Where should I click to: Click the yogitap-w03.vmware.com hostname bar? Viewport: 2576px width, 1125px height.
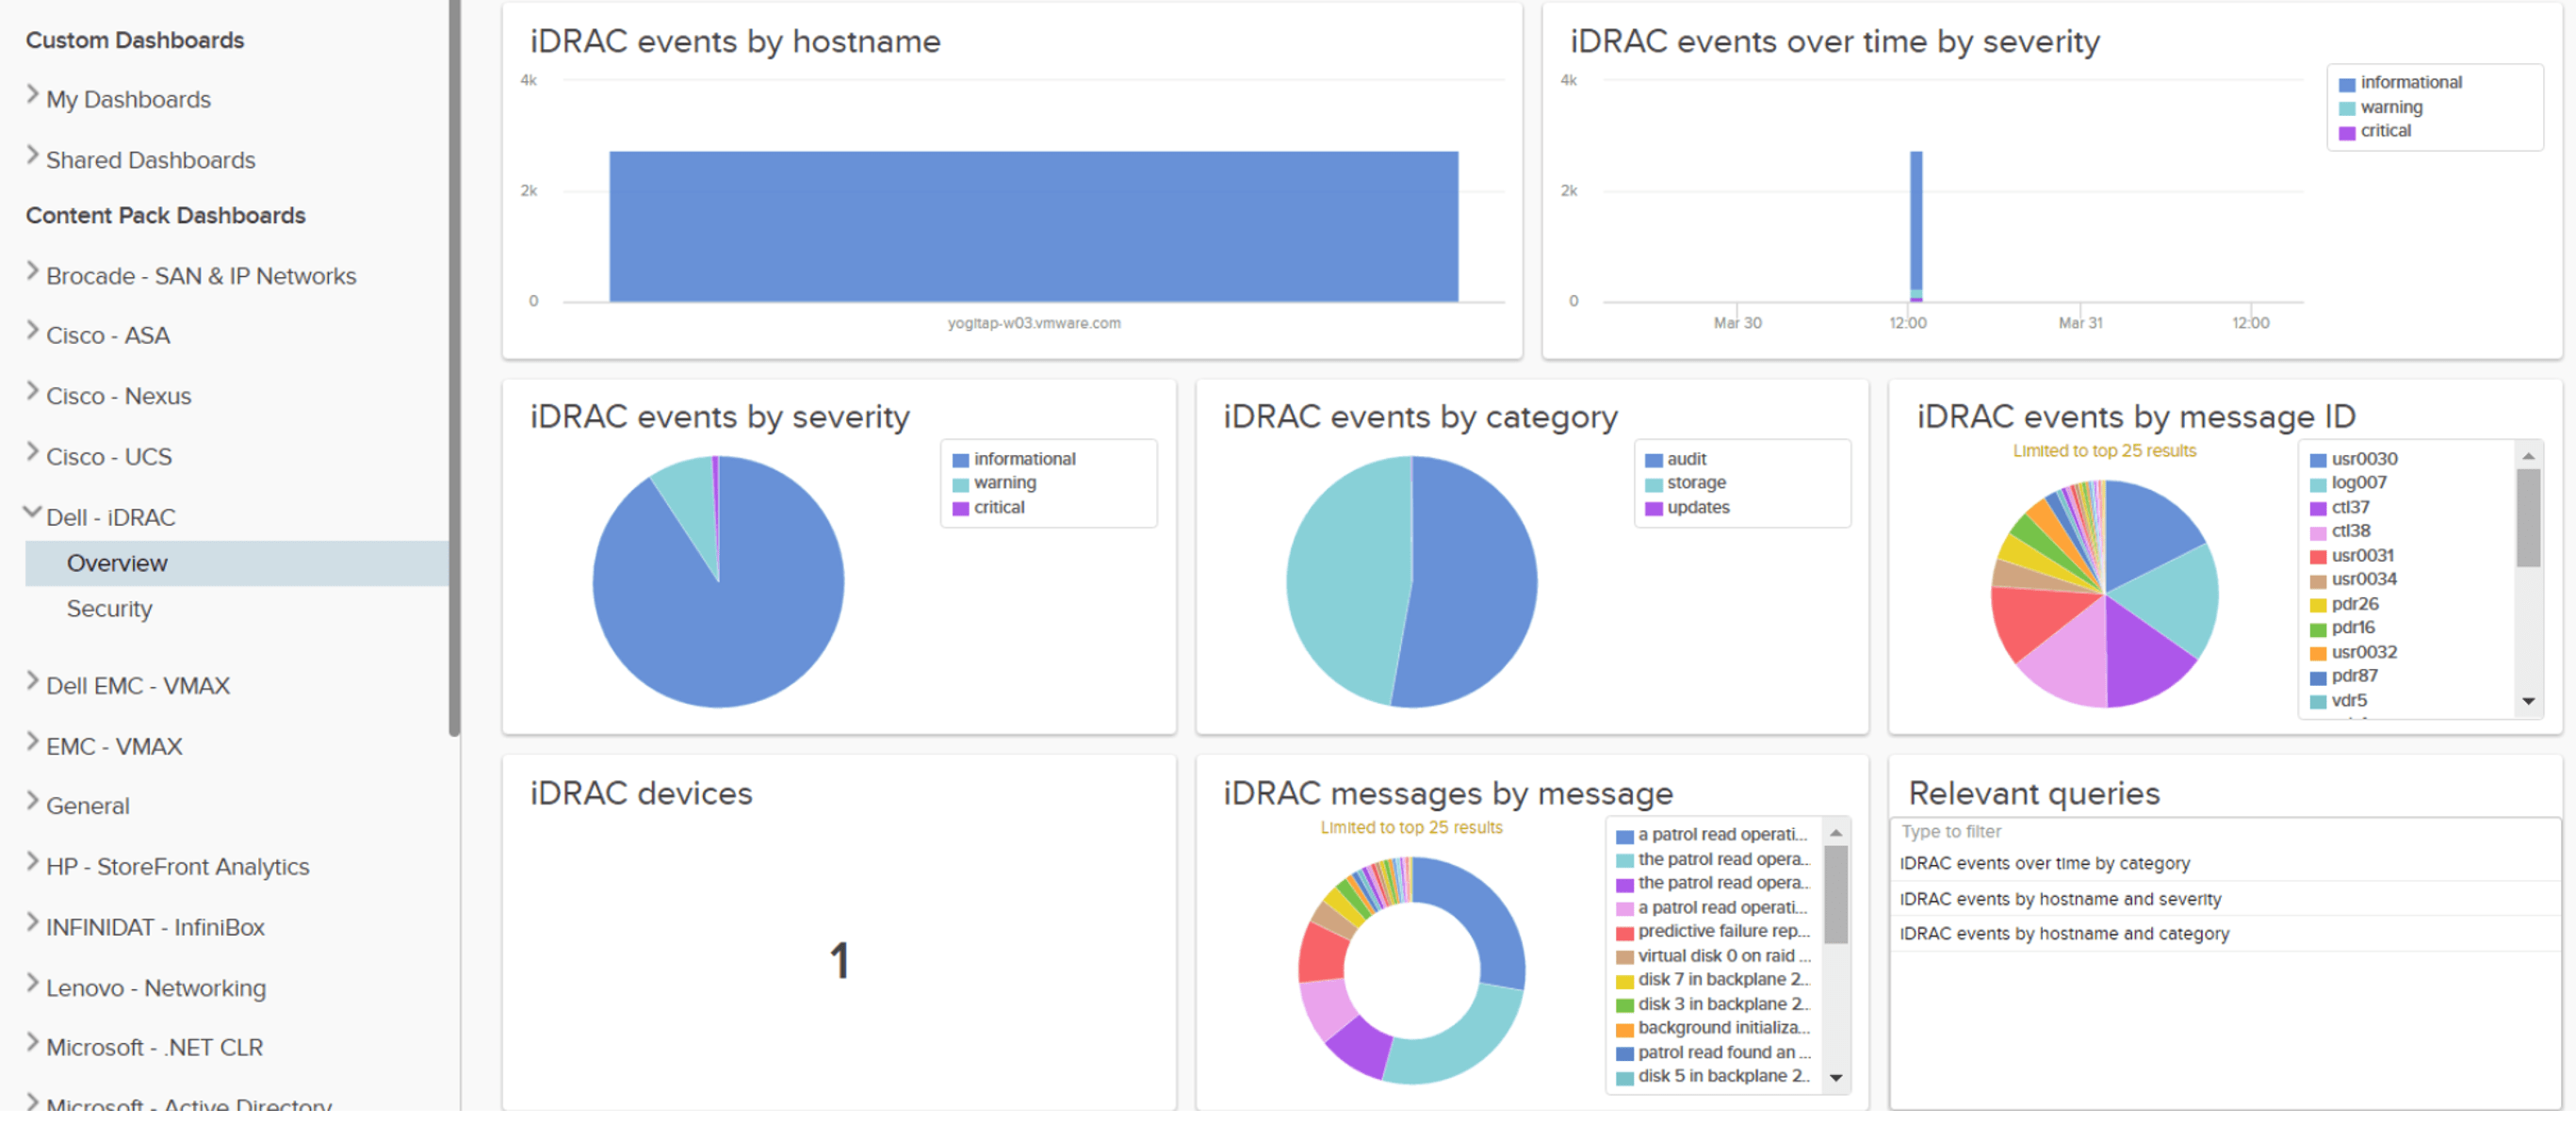point(1033,226)
